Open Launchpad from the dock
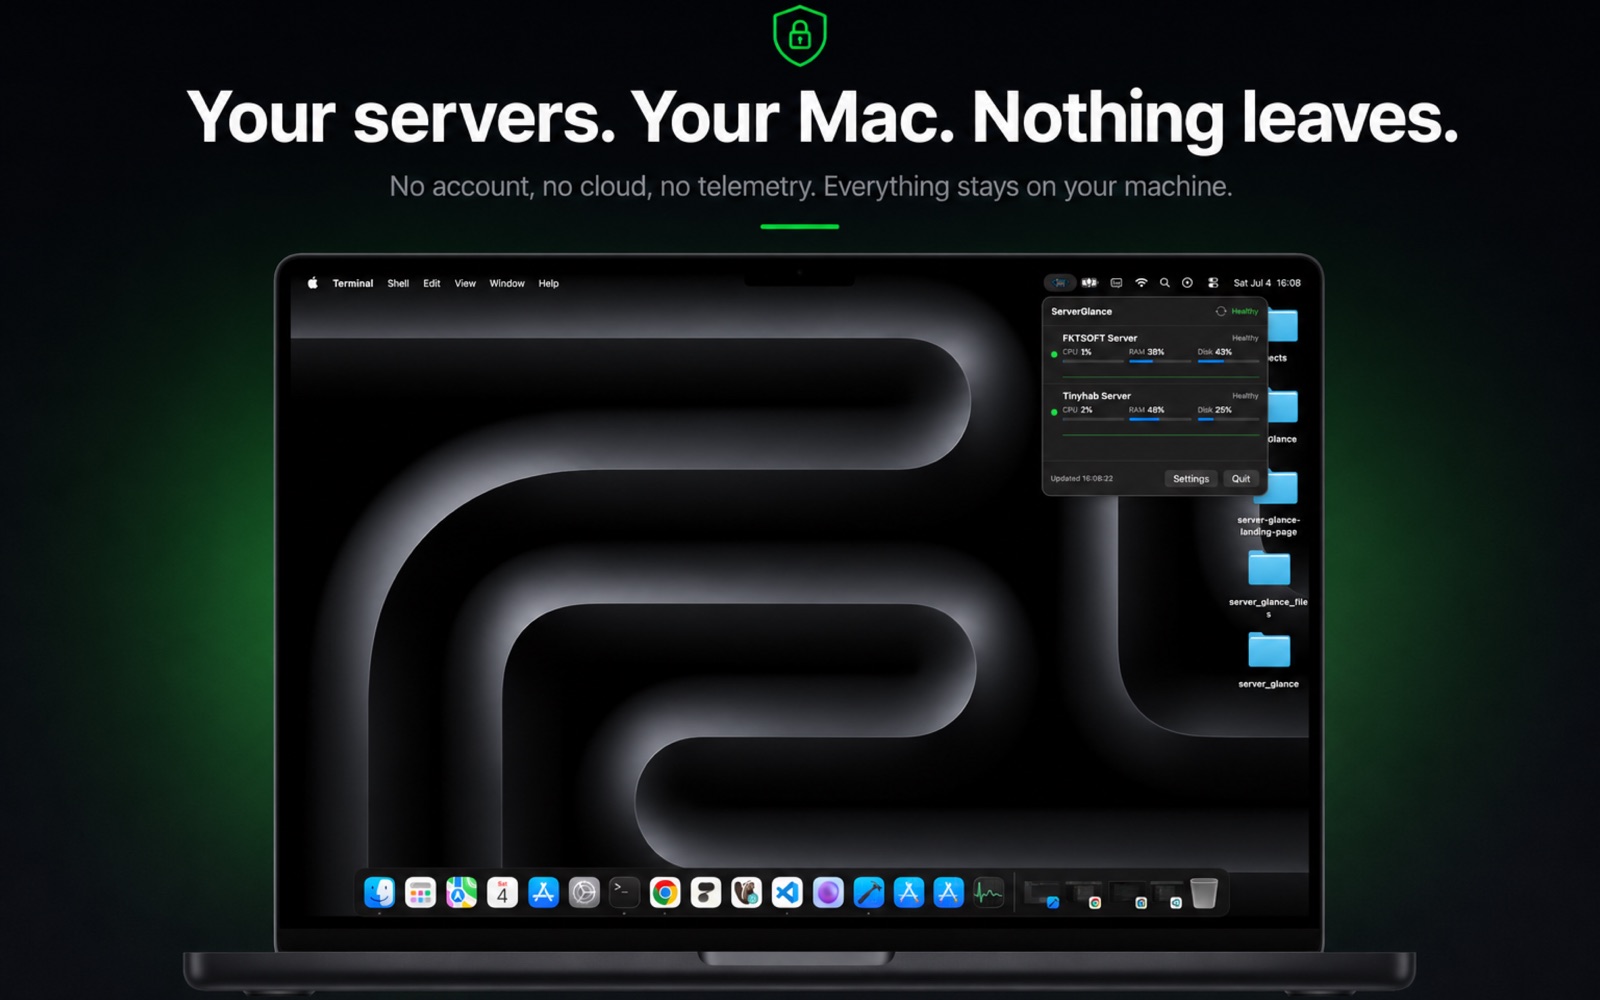 click(x=420, y=892)
